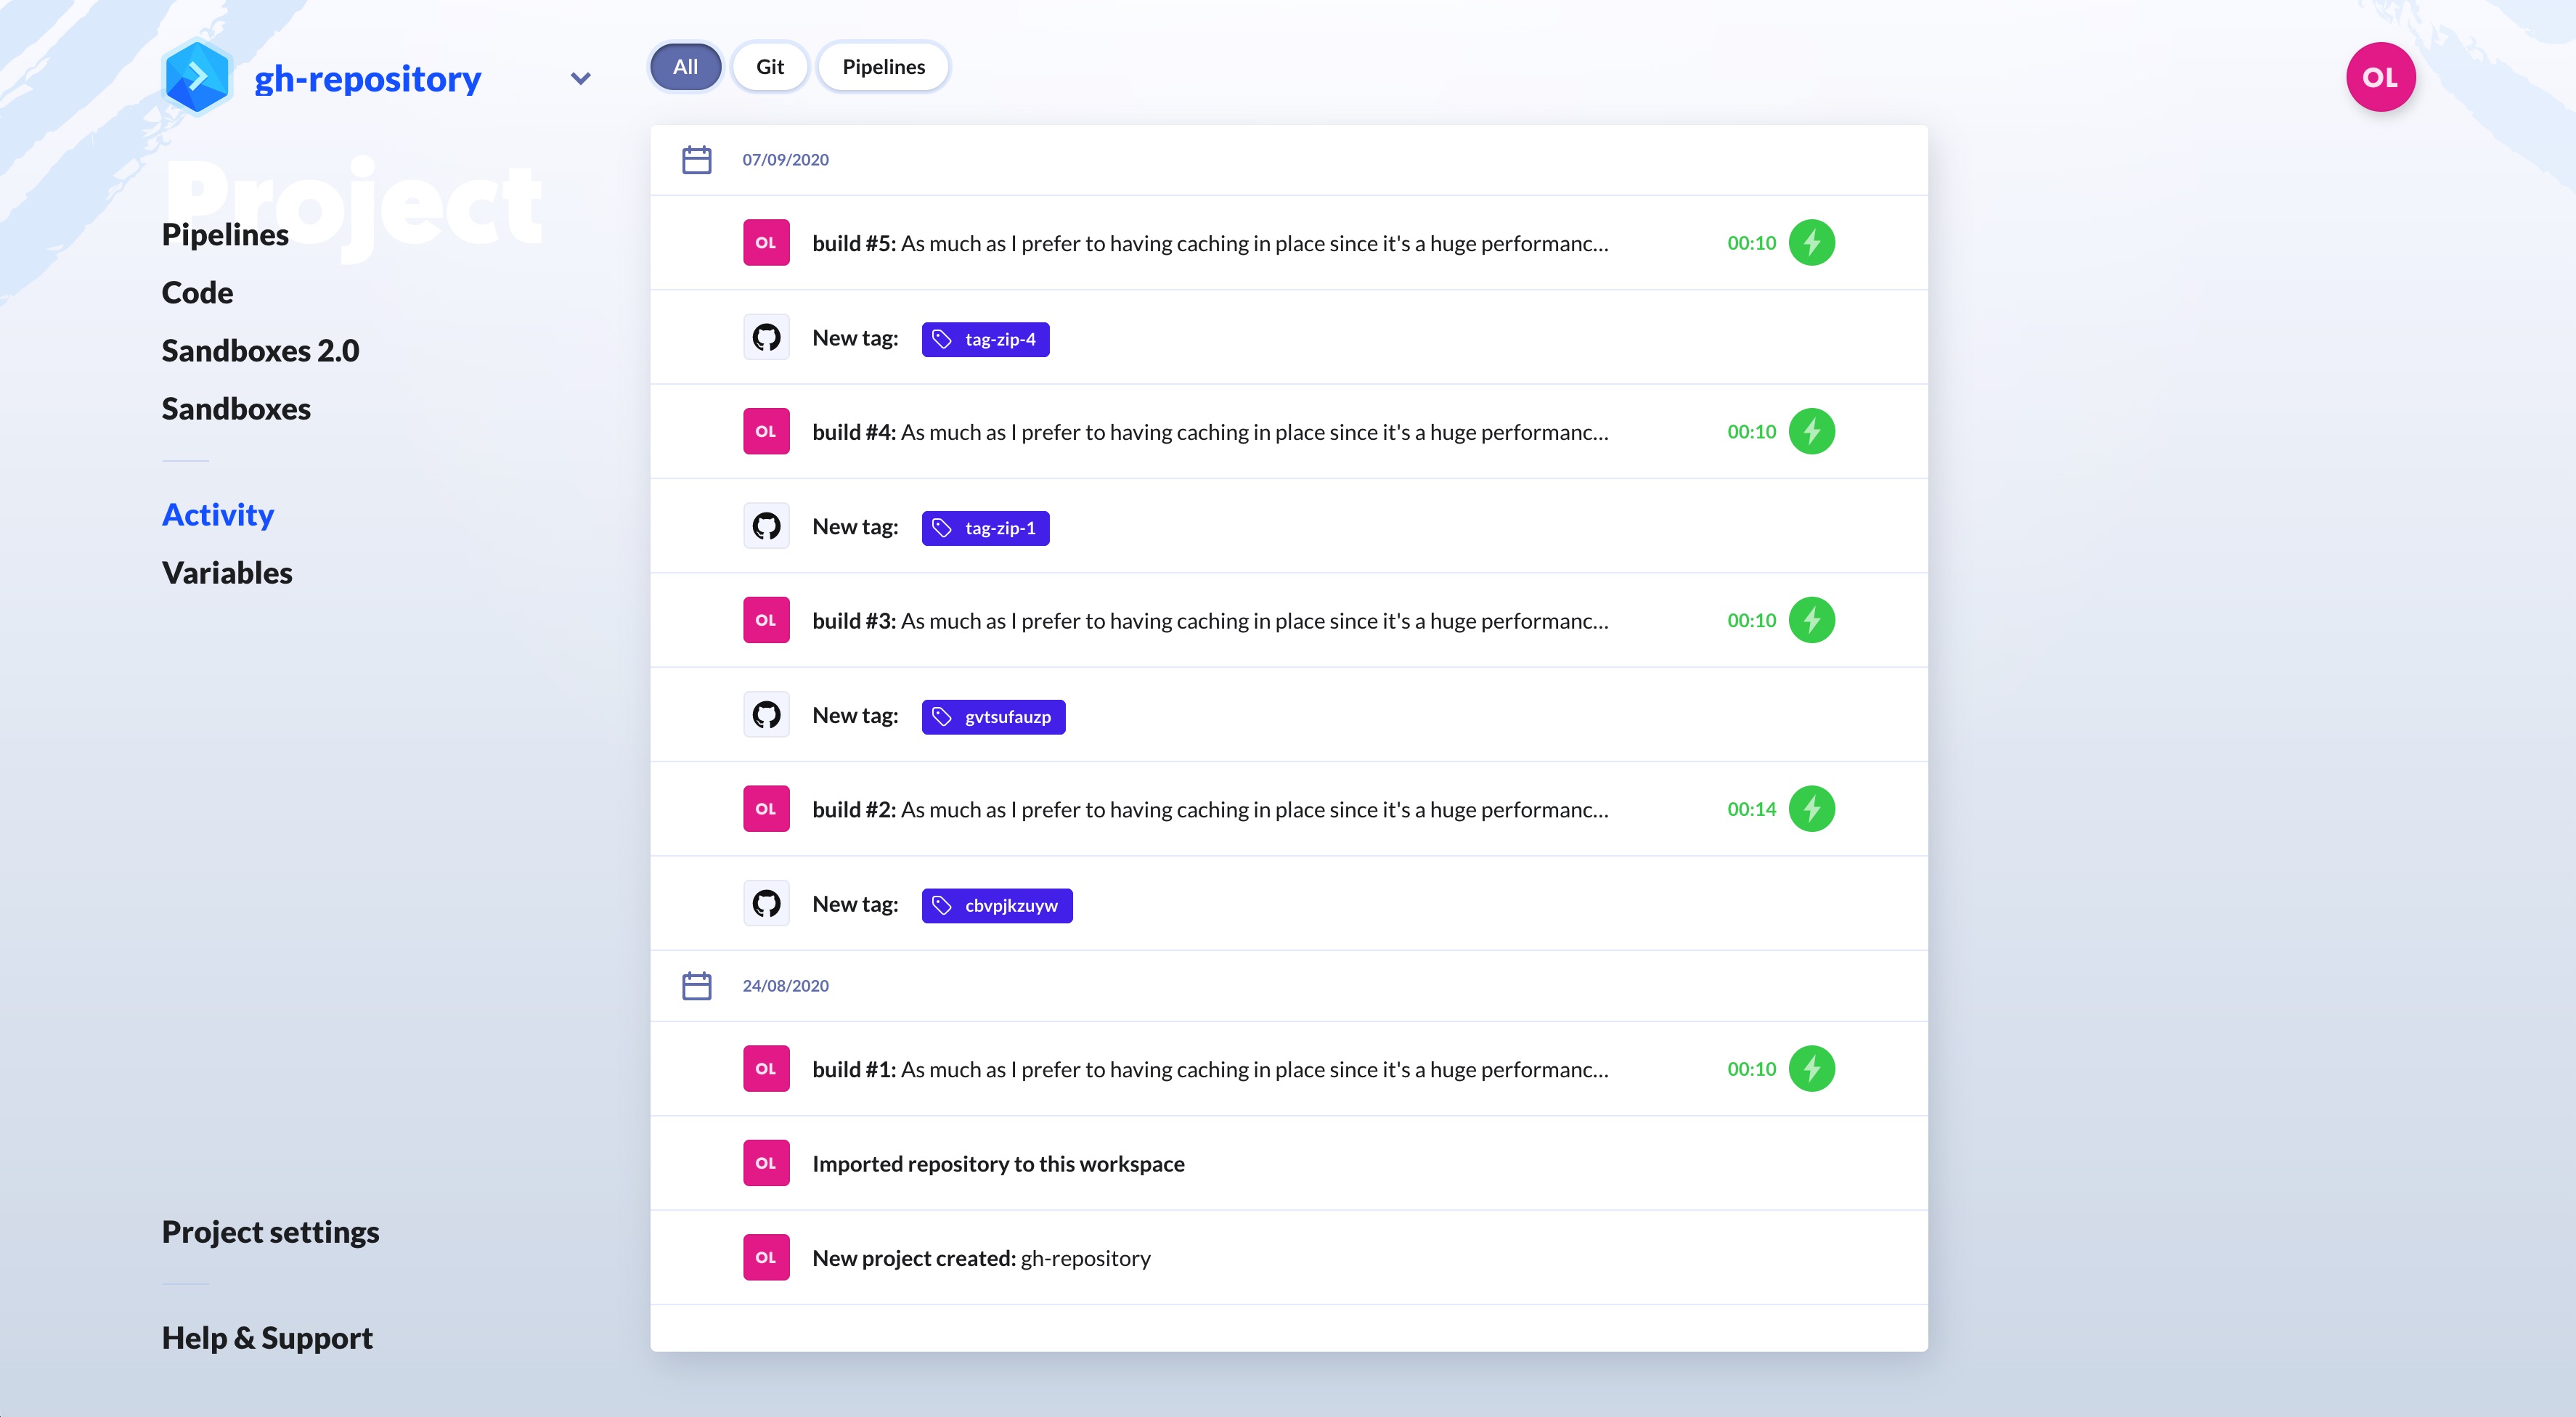Switch to the Pipelines filter tab
The height and width of the screenshot is (1417, 2576).
(883, 67)
